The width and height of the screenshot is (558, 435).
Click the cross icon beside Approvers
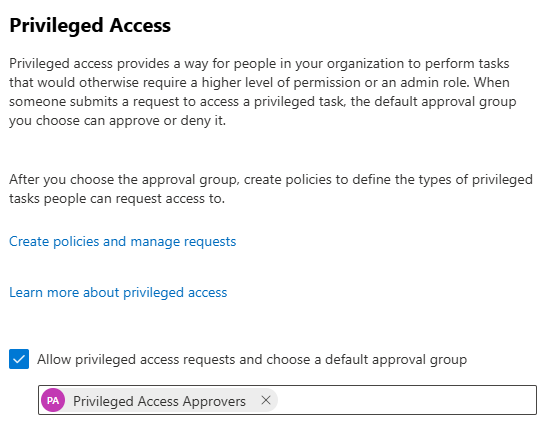point(266,400)
